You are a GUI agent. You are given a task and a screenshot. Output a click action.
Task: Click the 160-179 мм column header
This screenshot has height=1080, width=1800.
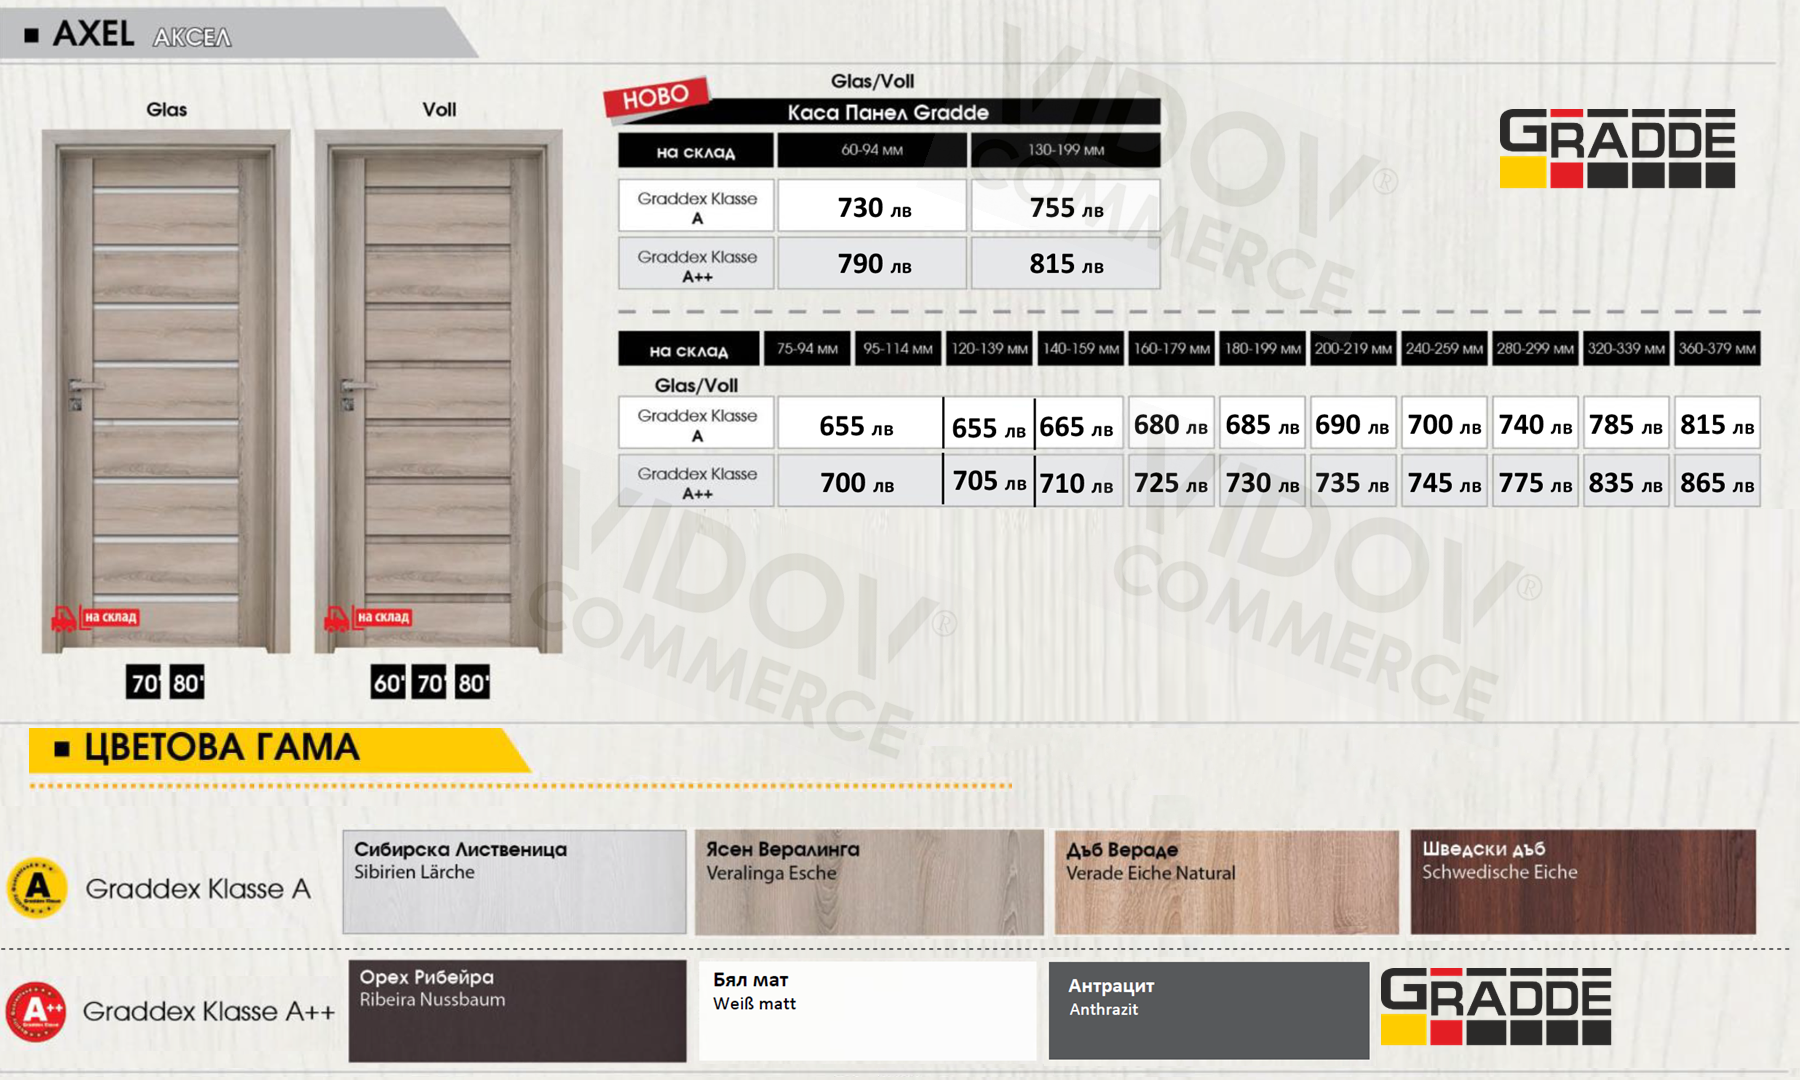pos(1172,349)
